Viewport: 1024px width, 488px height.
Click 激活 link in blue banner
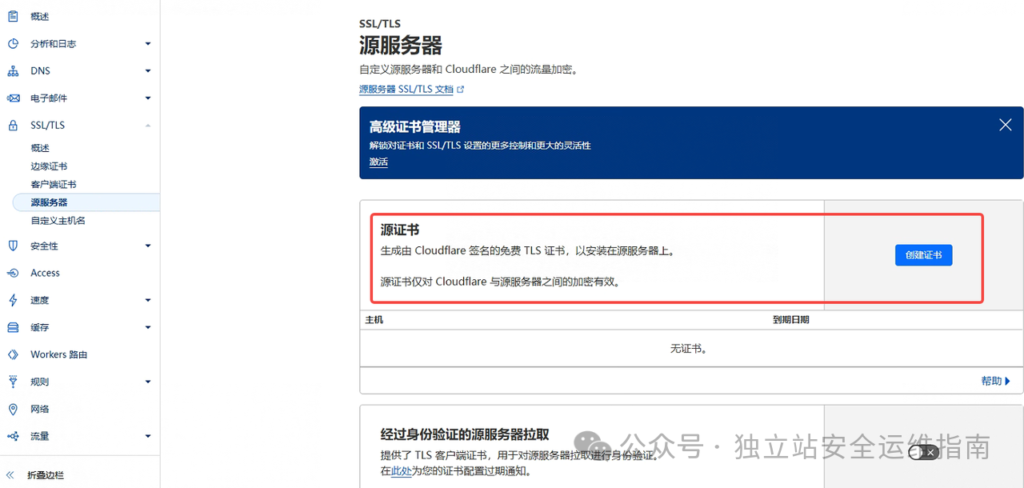[379, 162]
